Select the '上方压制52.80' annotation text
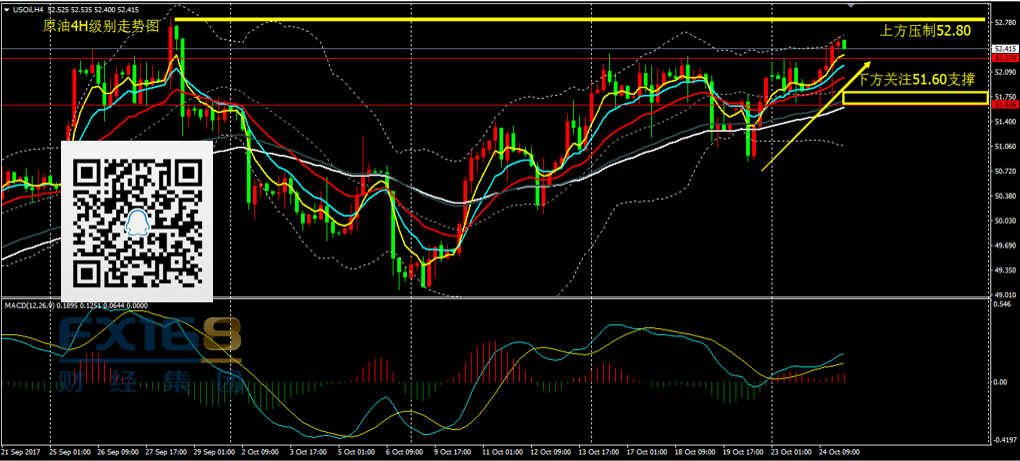This screenshot has width=1020, height=461. 925,31
